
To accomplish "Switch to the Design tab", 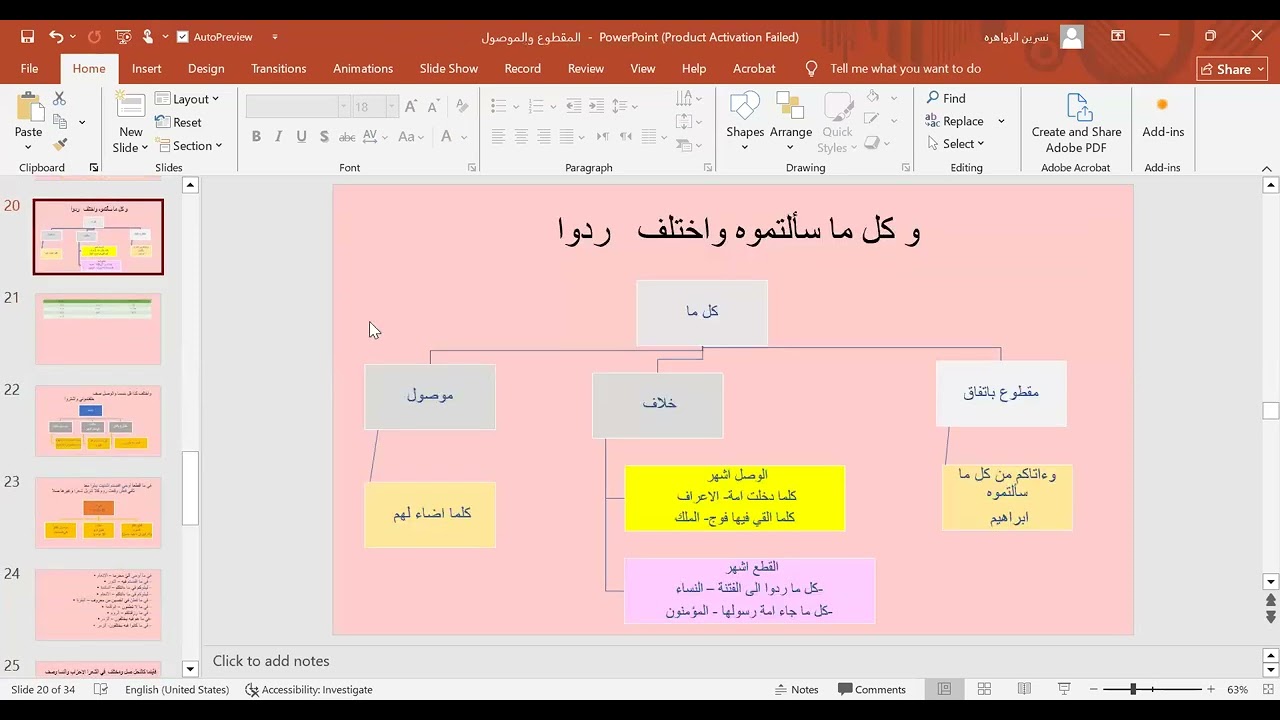I will 206,69.
